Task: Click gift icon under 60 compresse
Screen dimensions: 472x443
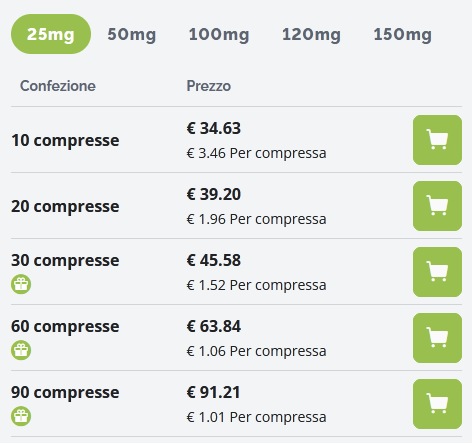Action: click(x=21, y=350)
